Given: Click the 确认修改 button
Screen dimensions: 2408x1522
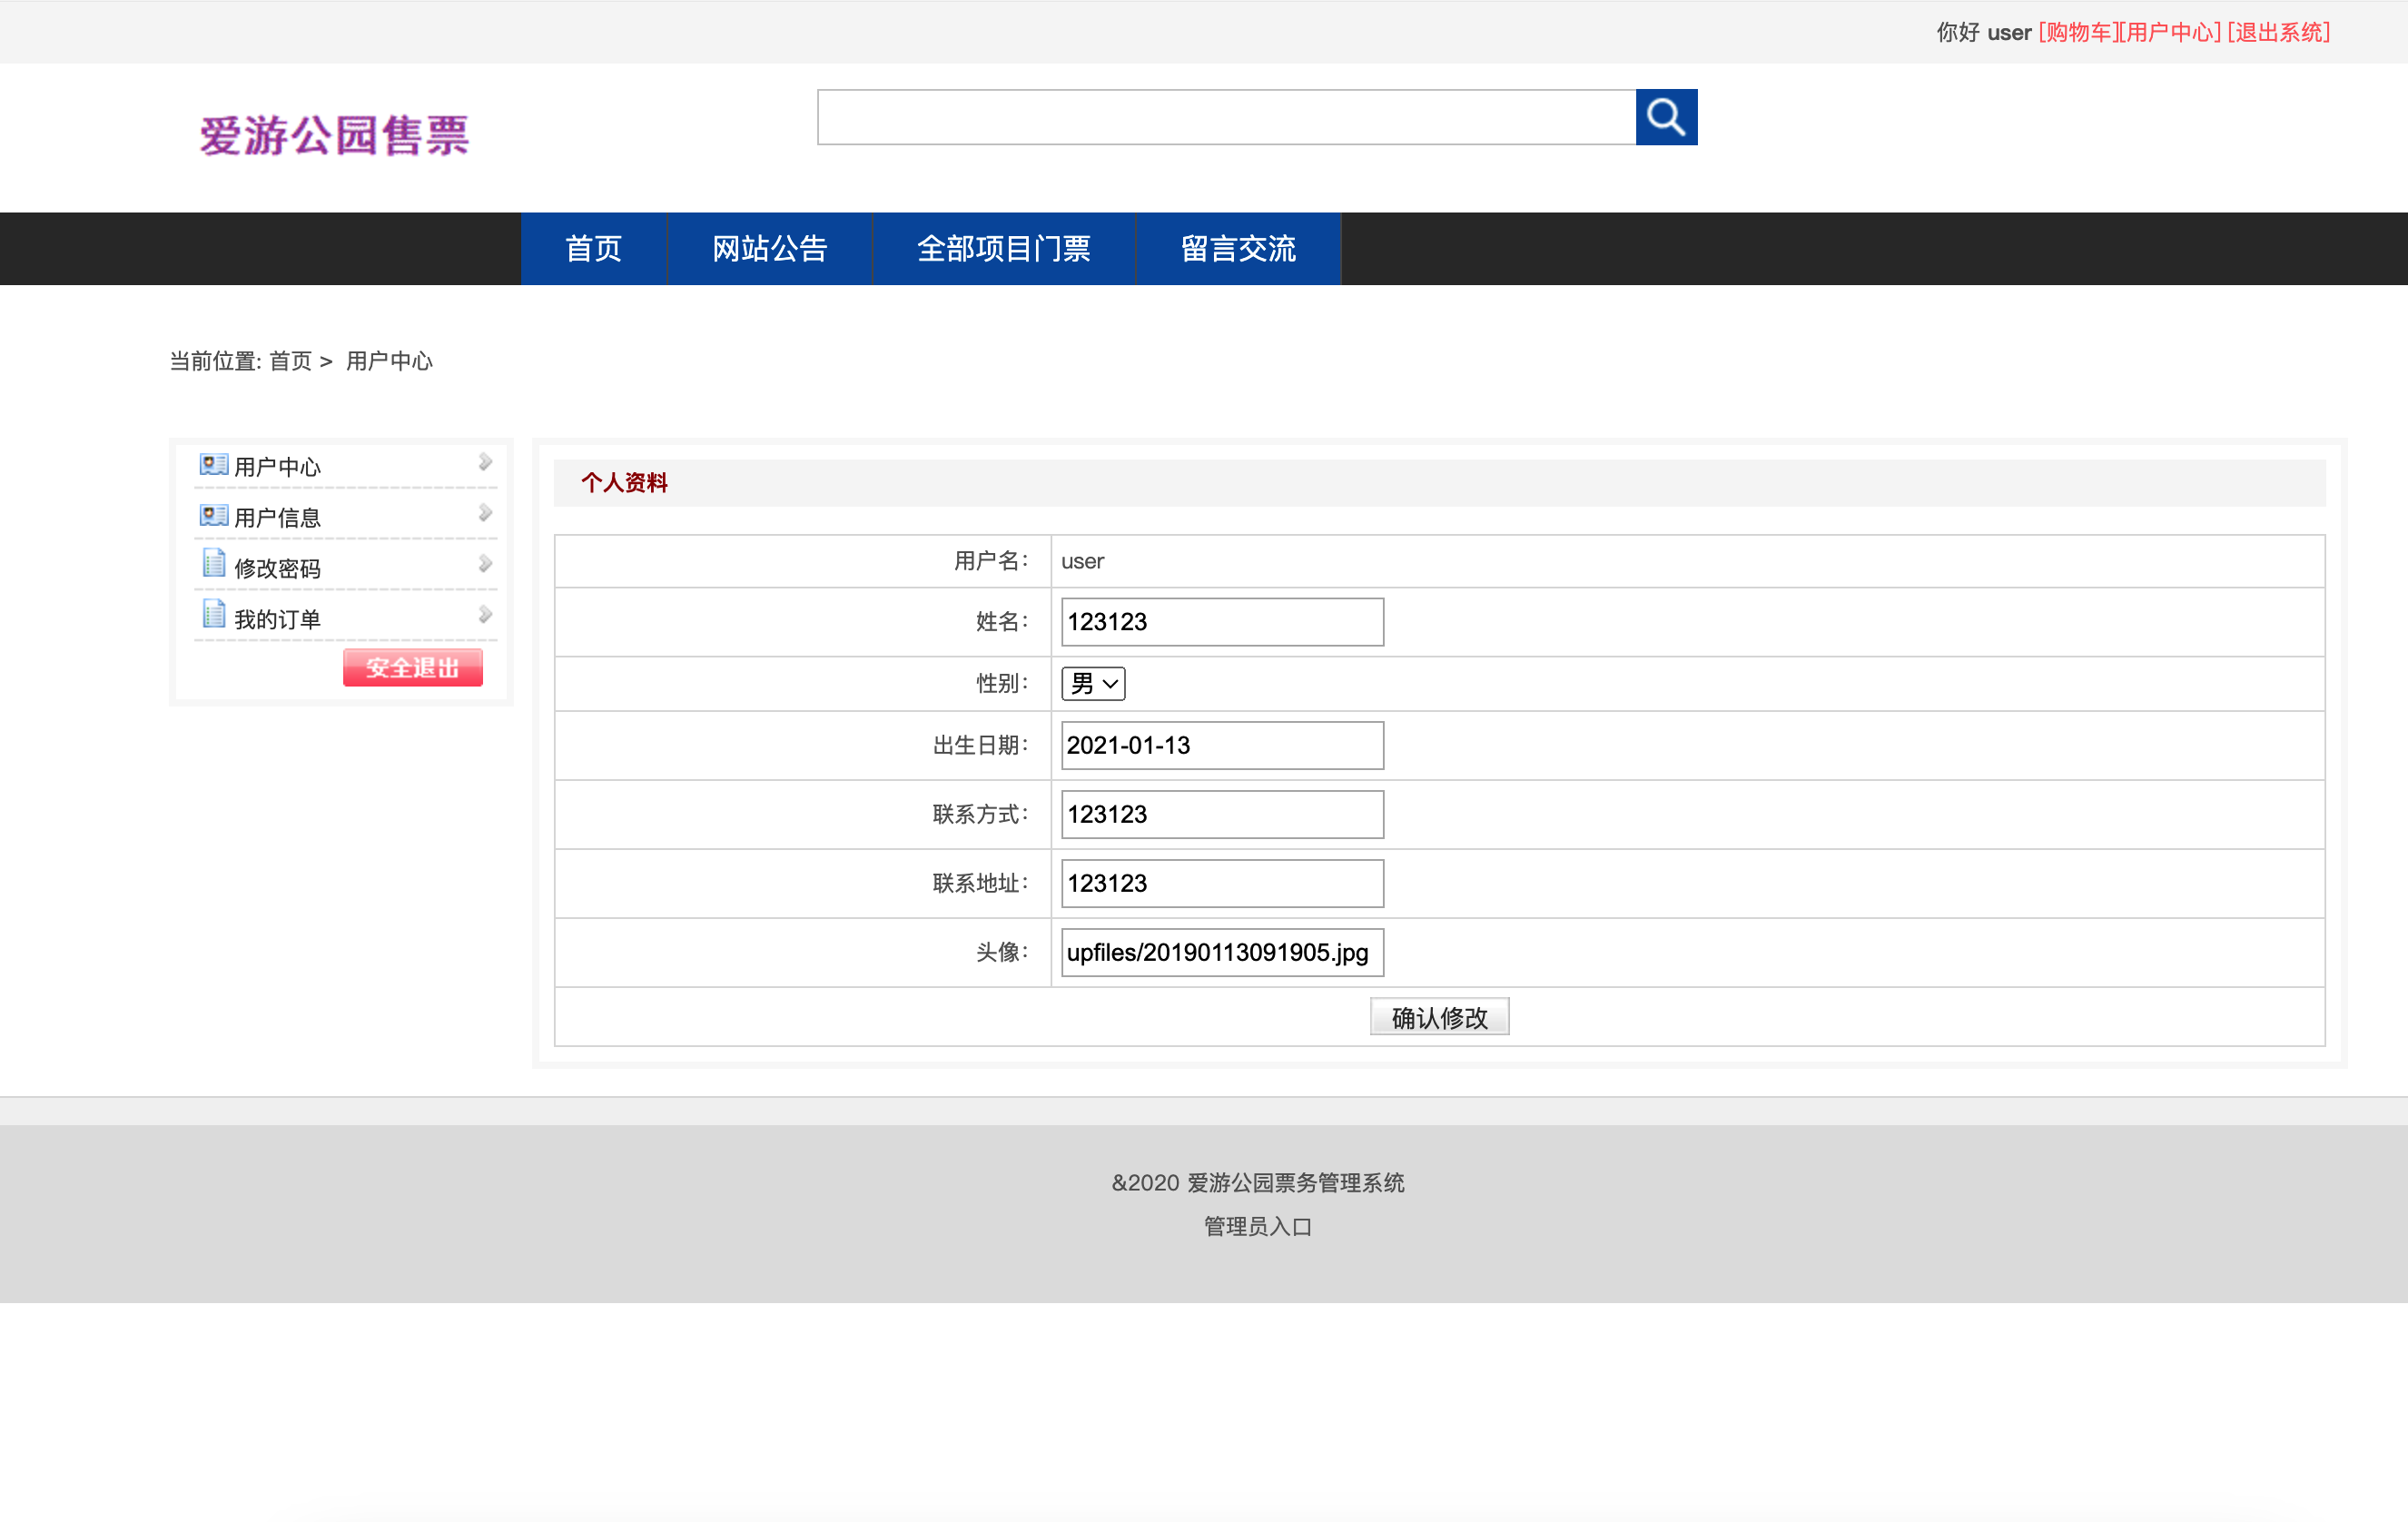Looking at the screenshot, I should (1438, 1016).
